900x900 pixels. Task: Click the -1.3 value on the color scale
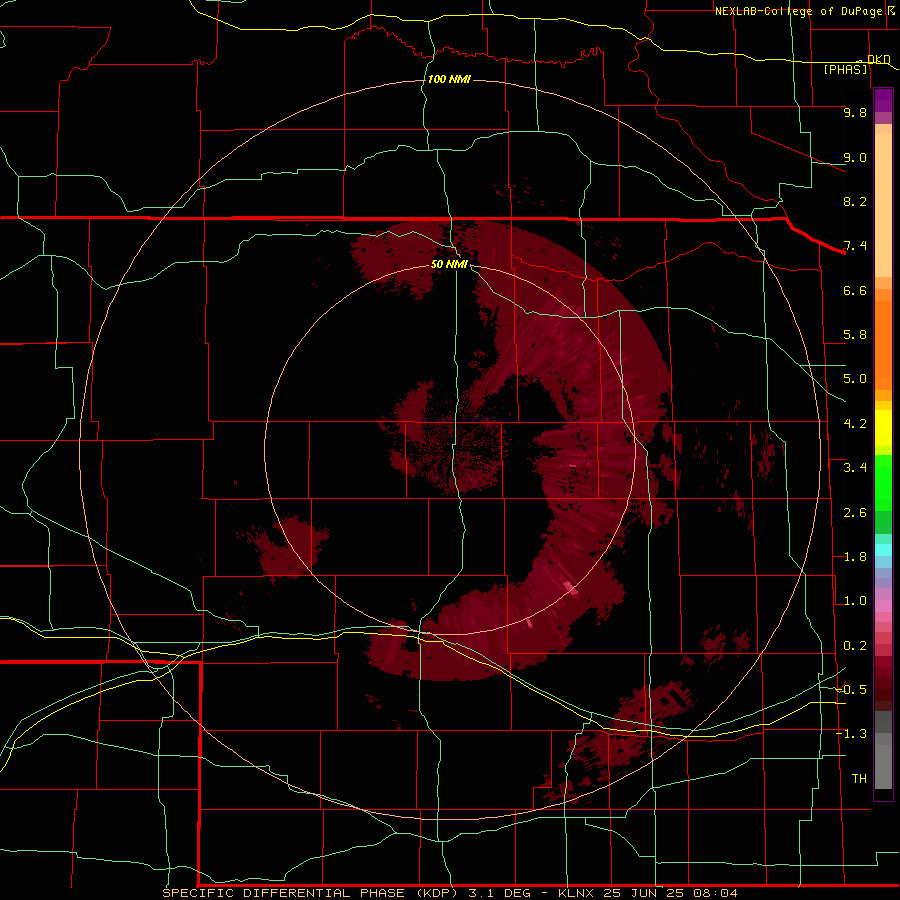tap(851, 734)
